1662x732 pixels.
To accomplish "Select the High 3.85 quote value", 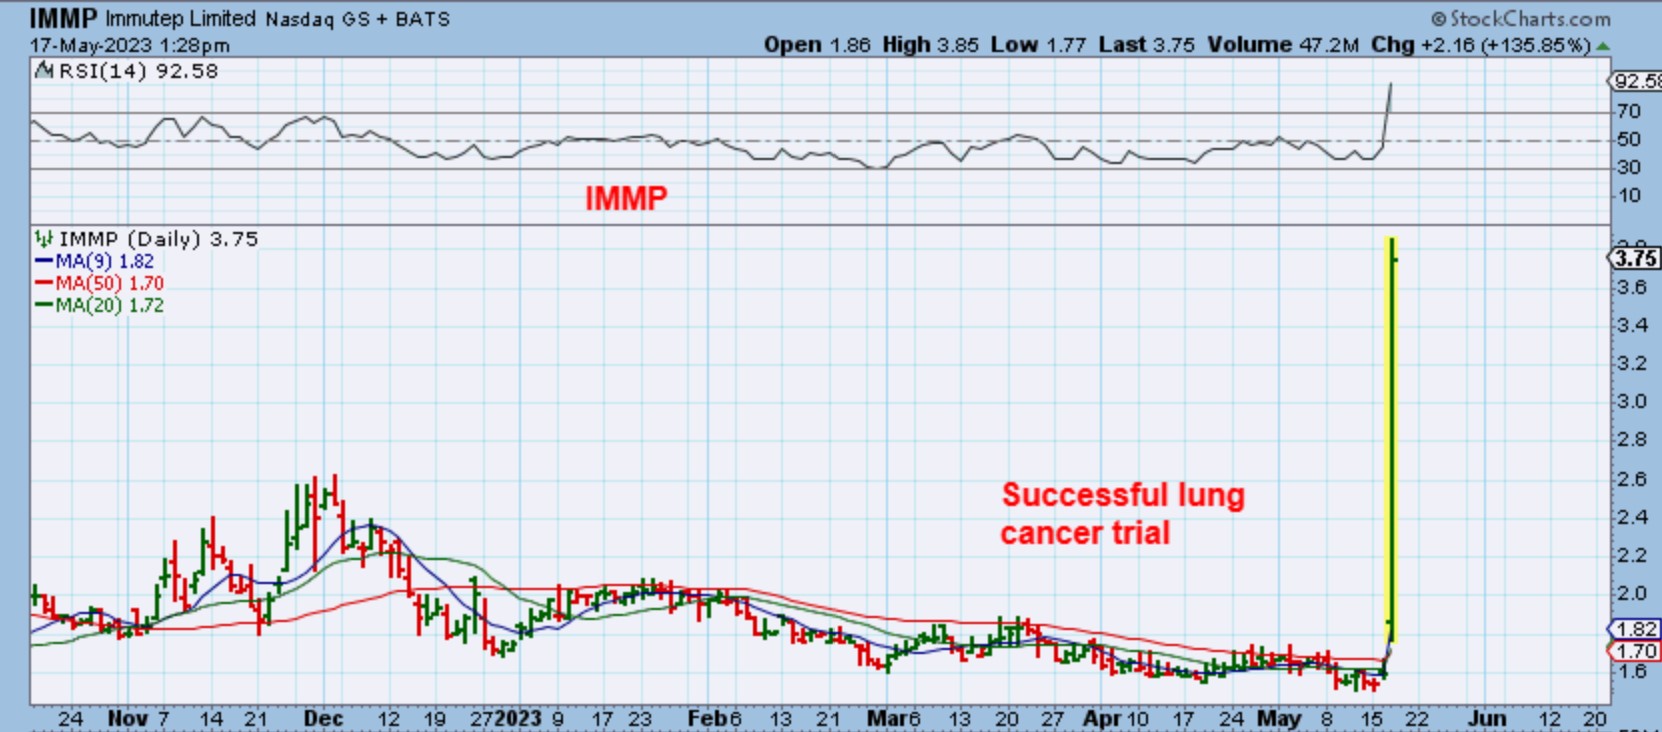I will [x=930, y=45].
